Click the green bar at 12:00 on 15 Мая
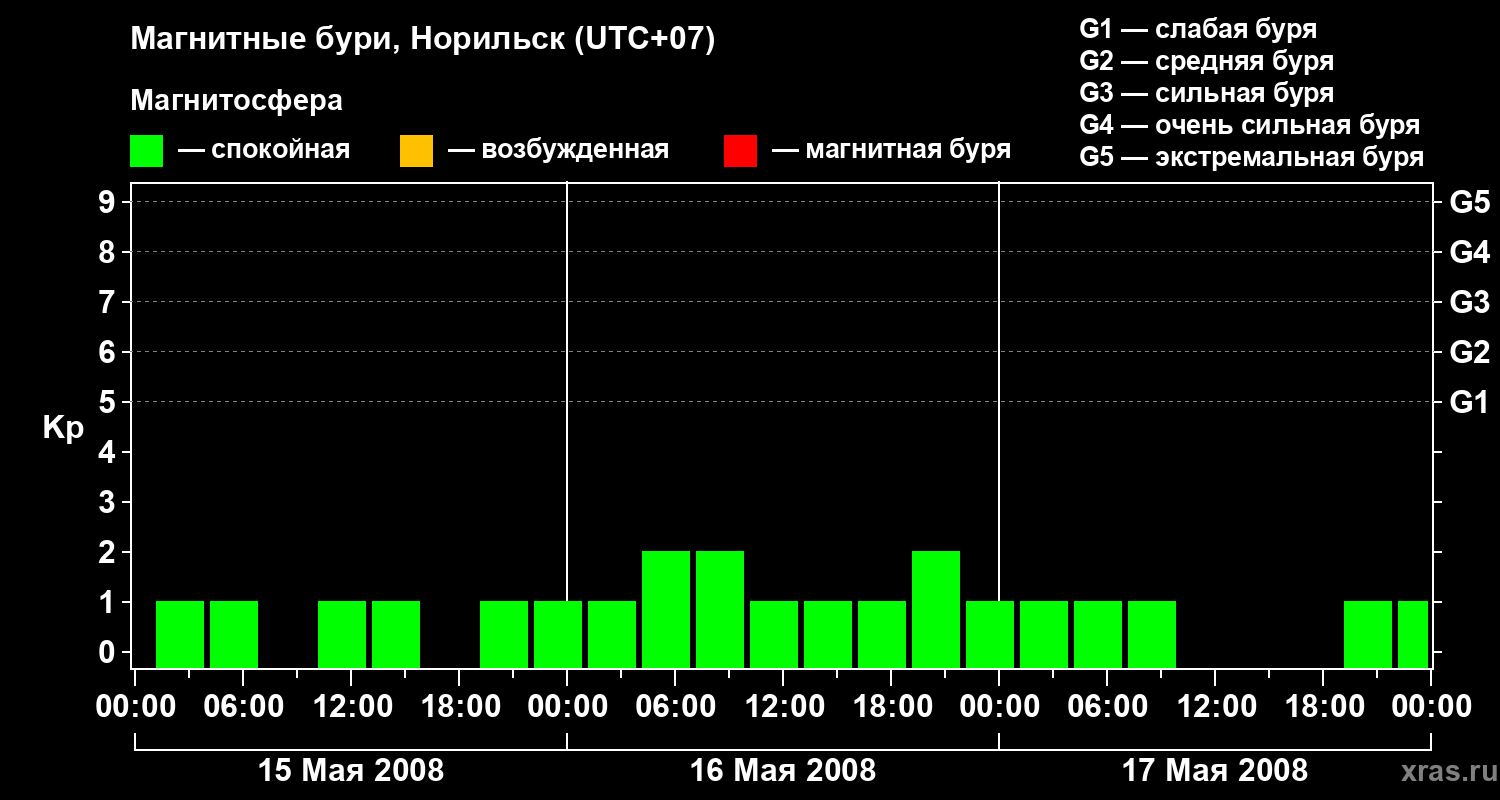 [342, 634]
